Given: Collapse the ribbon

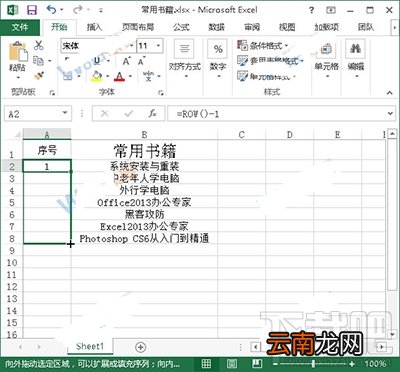Looking at the screenshot, I should (389, 93).
